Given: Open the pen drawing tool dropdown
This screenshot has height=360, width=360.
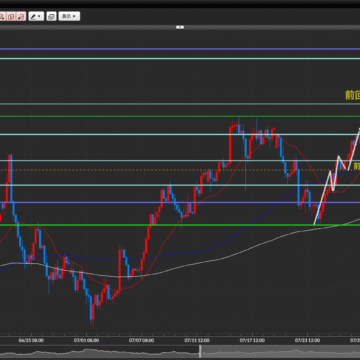Looking at the screenshot, I should tap(36, 16).
